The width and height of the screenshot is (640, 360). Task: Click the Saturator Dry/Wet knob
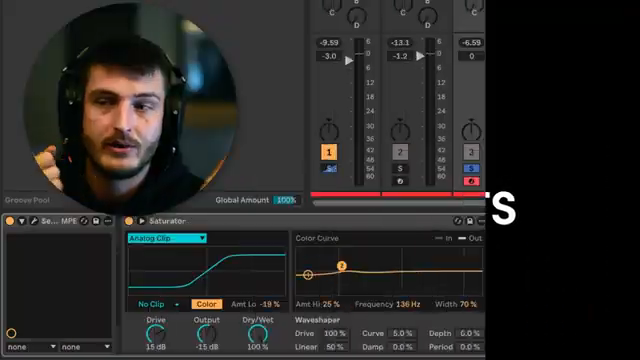tap(258, 334)
